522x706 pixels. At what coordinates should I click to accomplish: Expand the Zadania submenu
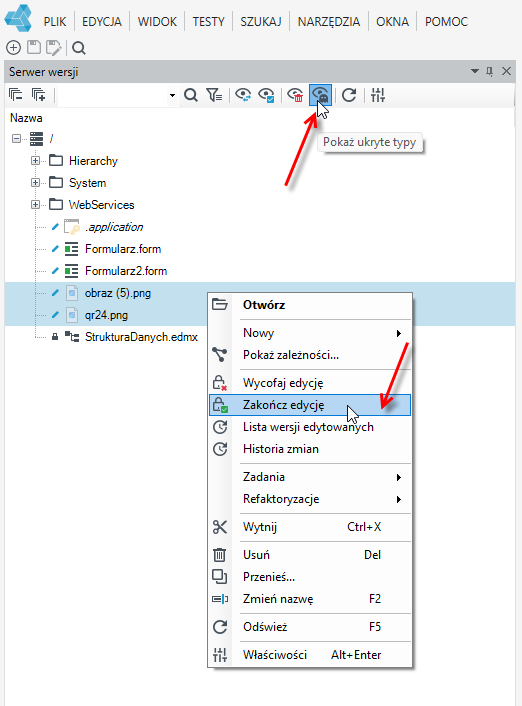point(310,477)
